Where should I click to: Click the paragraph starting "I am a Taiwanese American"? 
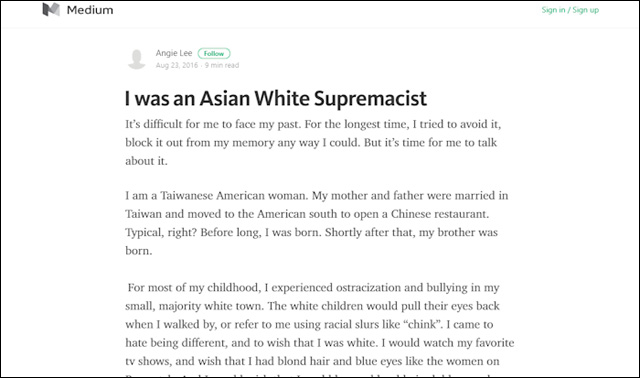[317, 223]
